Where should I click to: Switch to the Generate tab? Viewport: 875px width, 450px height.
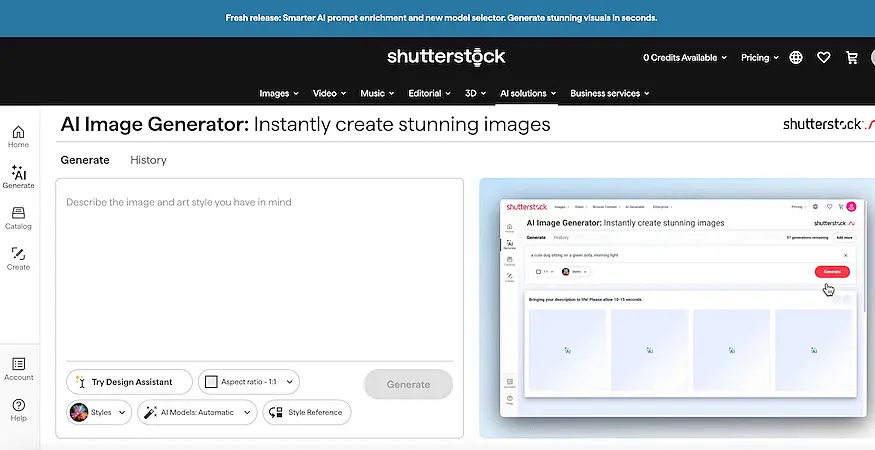85,160
